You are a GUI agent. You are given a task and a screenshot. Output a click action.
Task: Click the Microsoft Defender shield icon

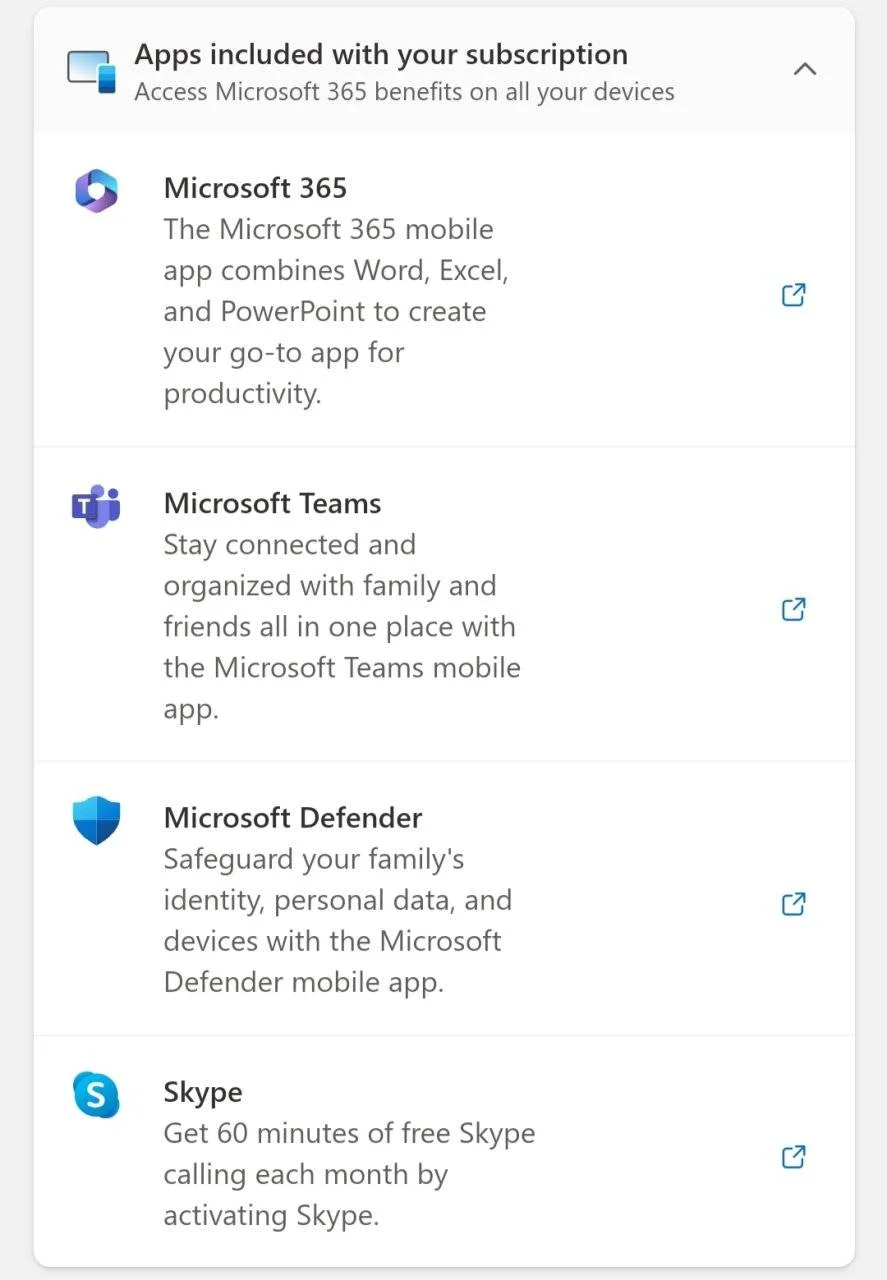coord(96,821)
